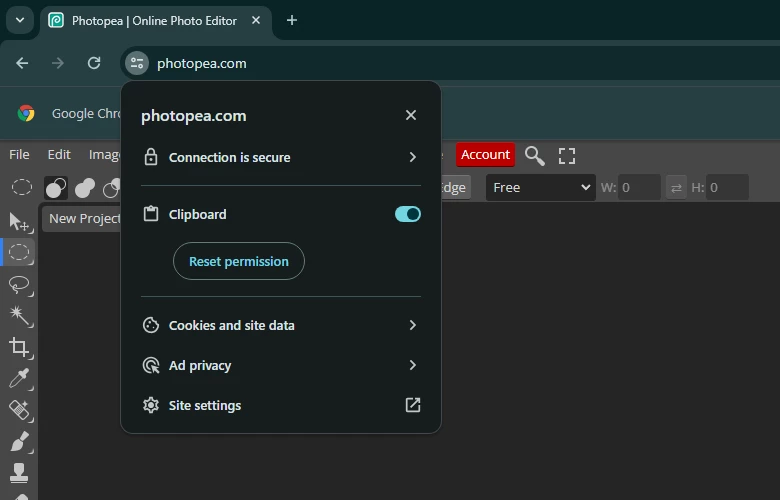Close the Photopea browser tab

[x=256, y=20]
